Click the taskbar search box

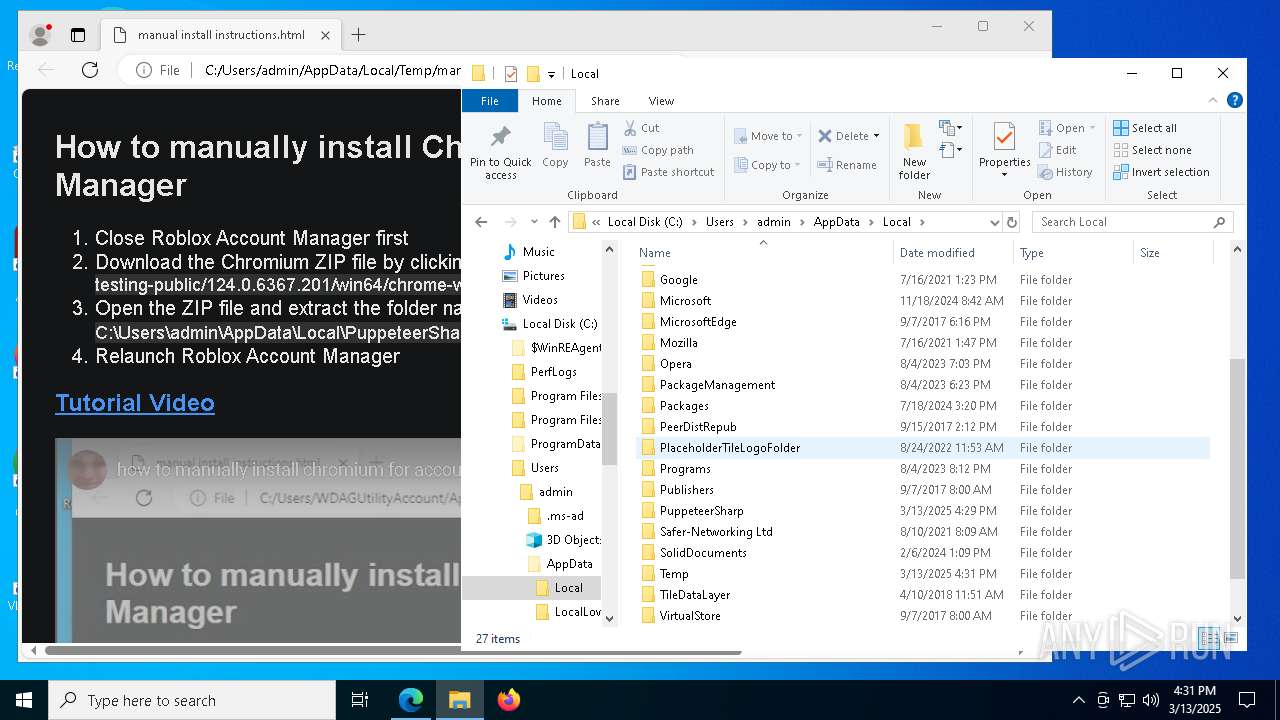click(x=192, y=700)
